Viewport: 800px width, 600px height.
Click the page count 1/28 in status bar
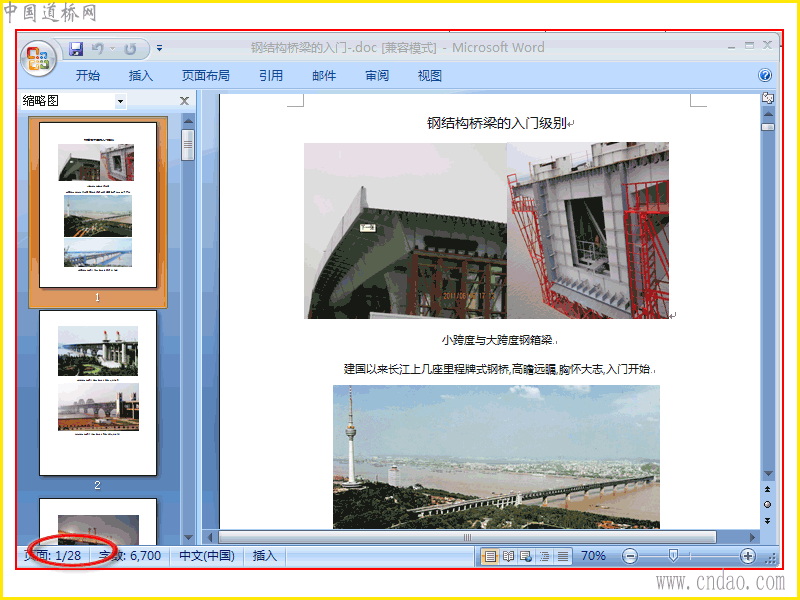tap(53, 556)
